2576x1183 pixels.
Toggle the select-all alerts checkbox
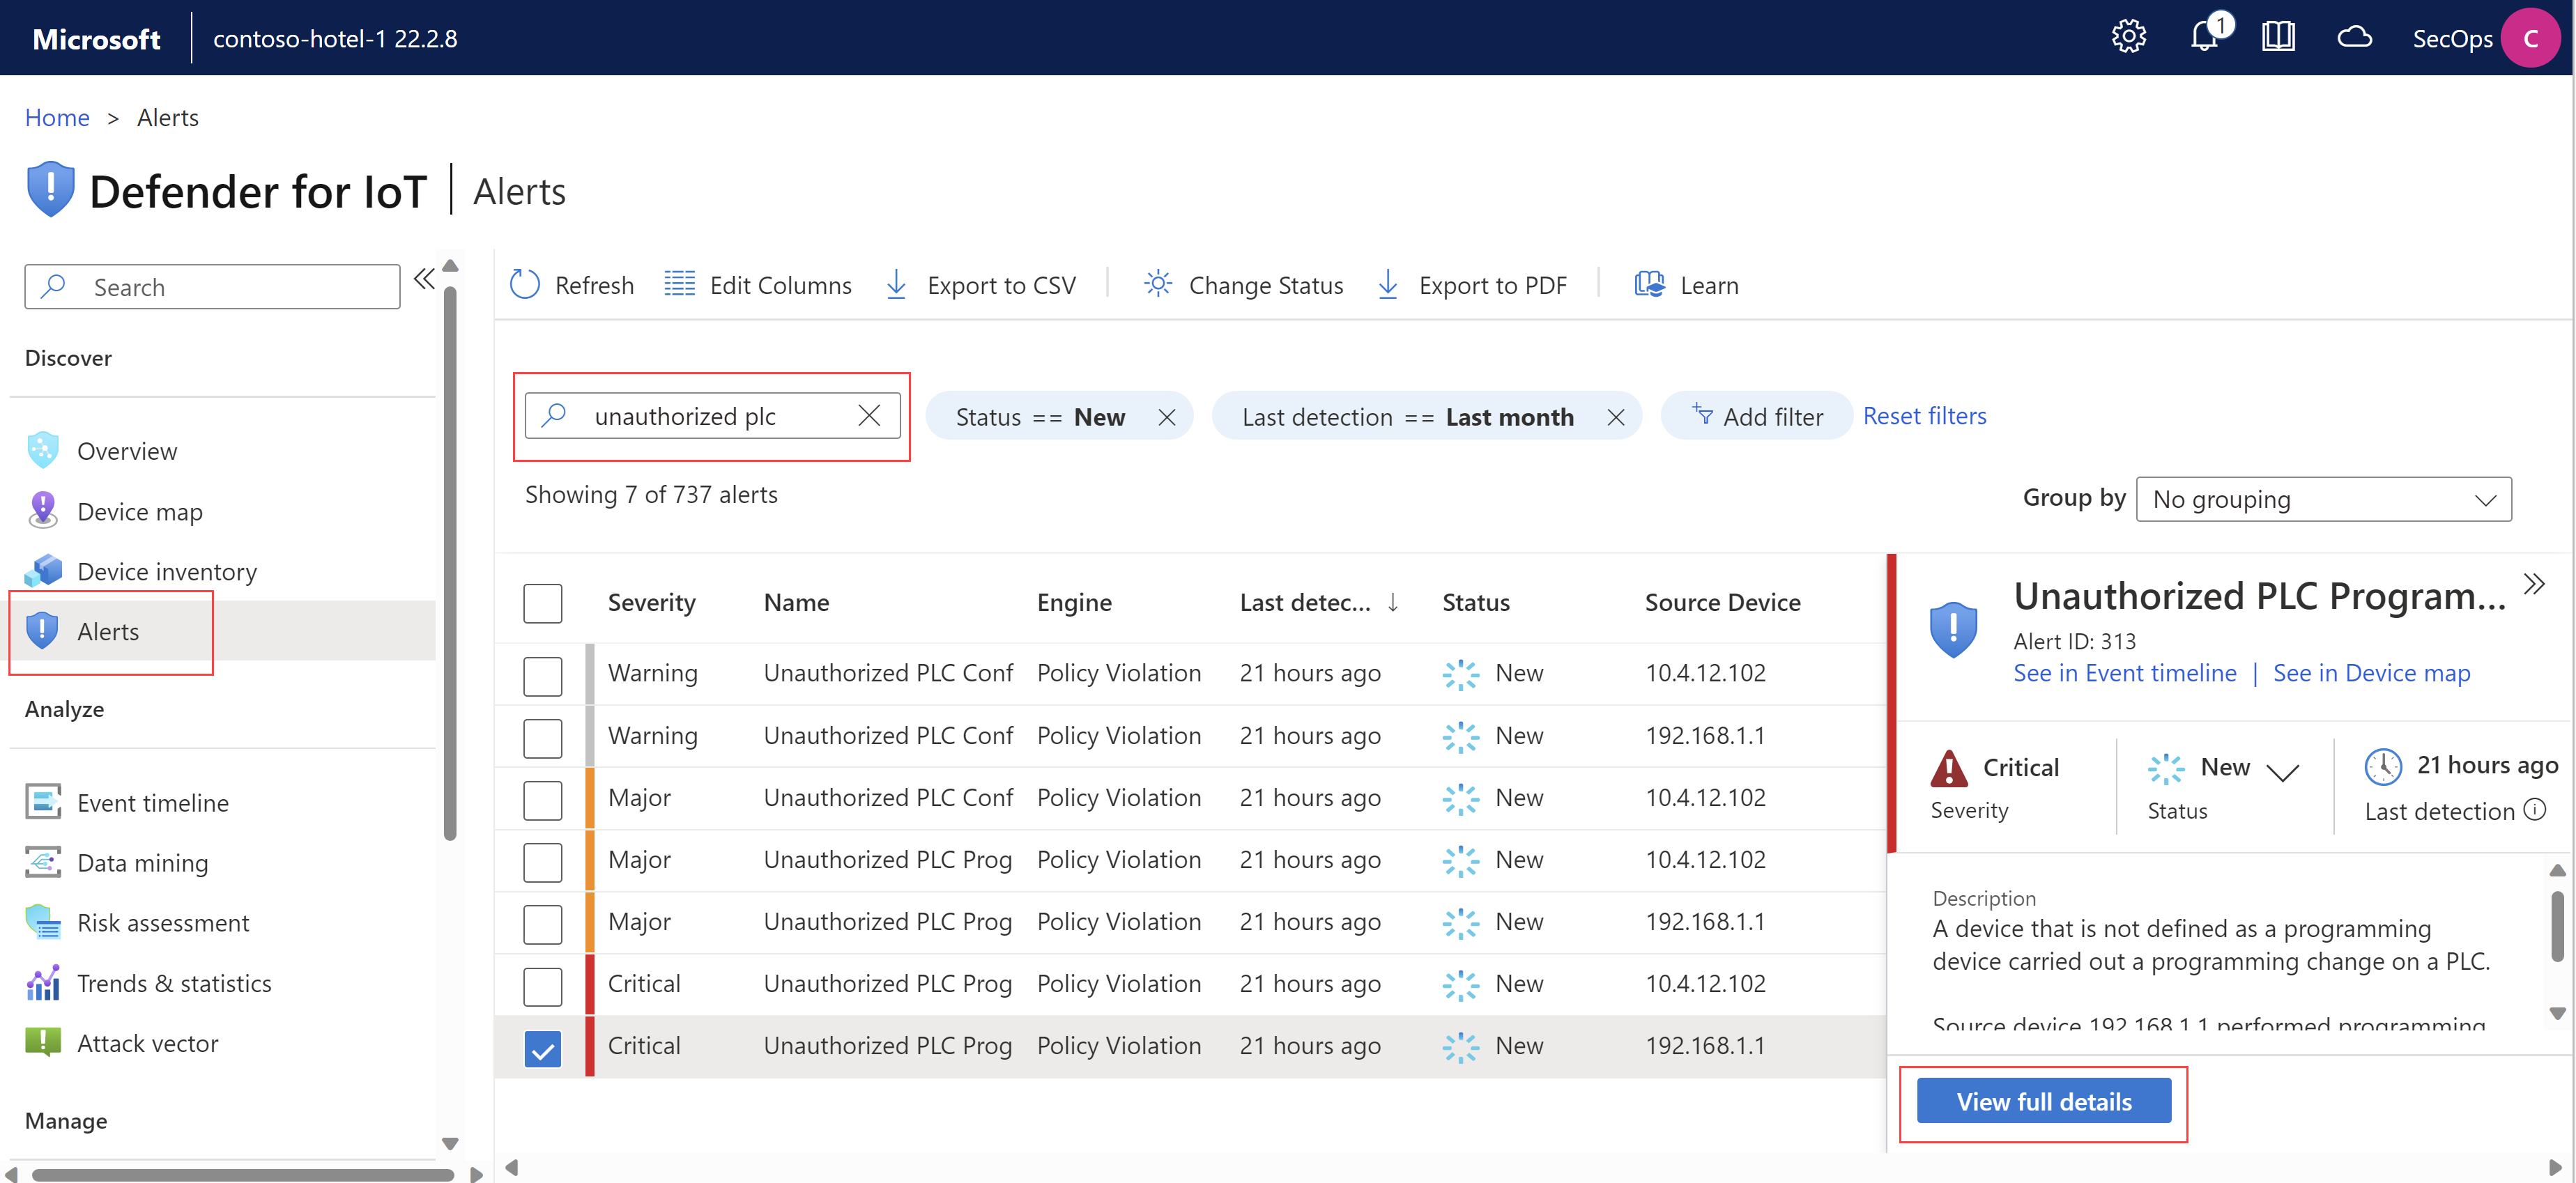pyautogui.click(x=542, y=603)
